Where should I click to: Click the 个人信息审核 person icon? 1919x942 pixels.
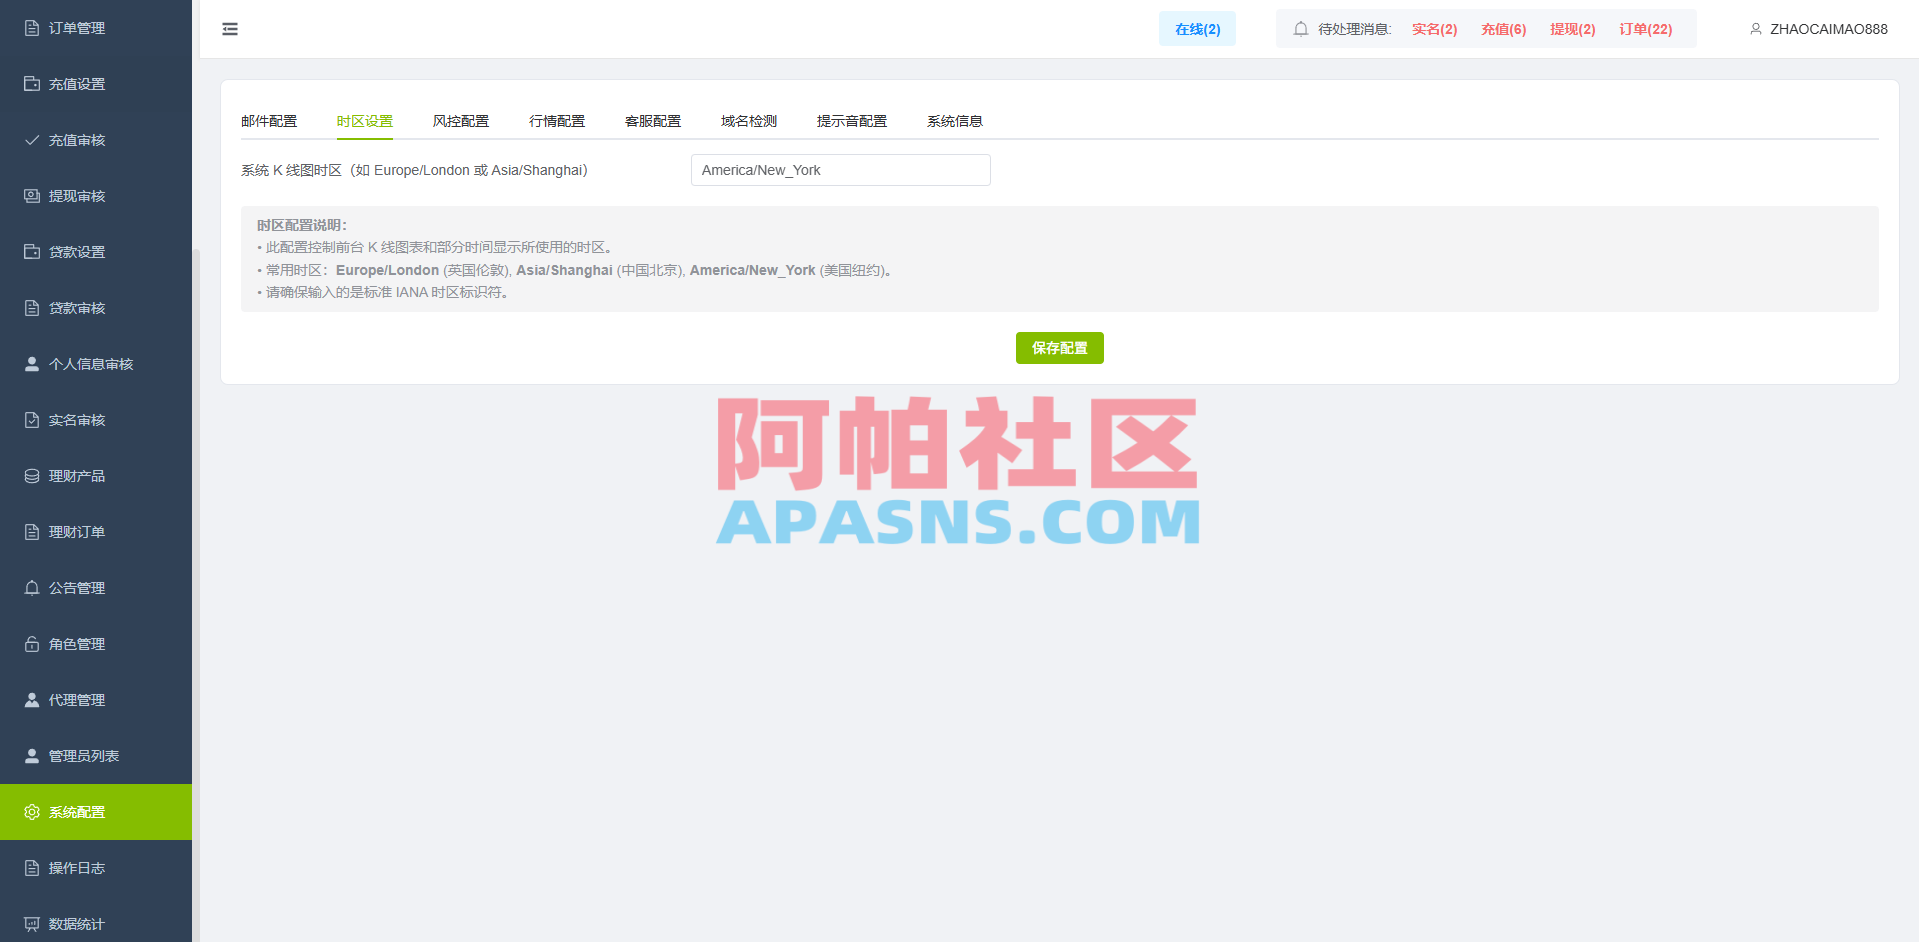tap(32, 364)
